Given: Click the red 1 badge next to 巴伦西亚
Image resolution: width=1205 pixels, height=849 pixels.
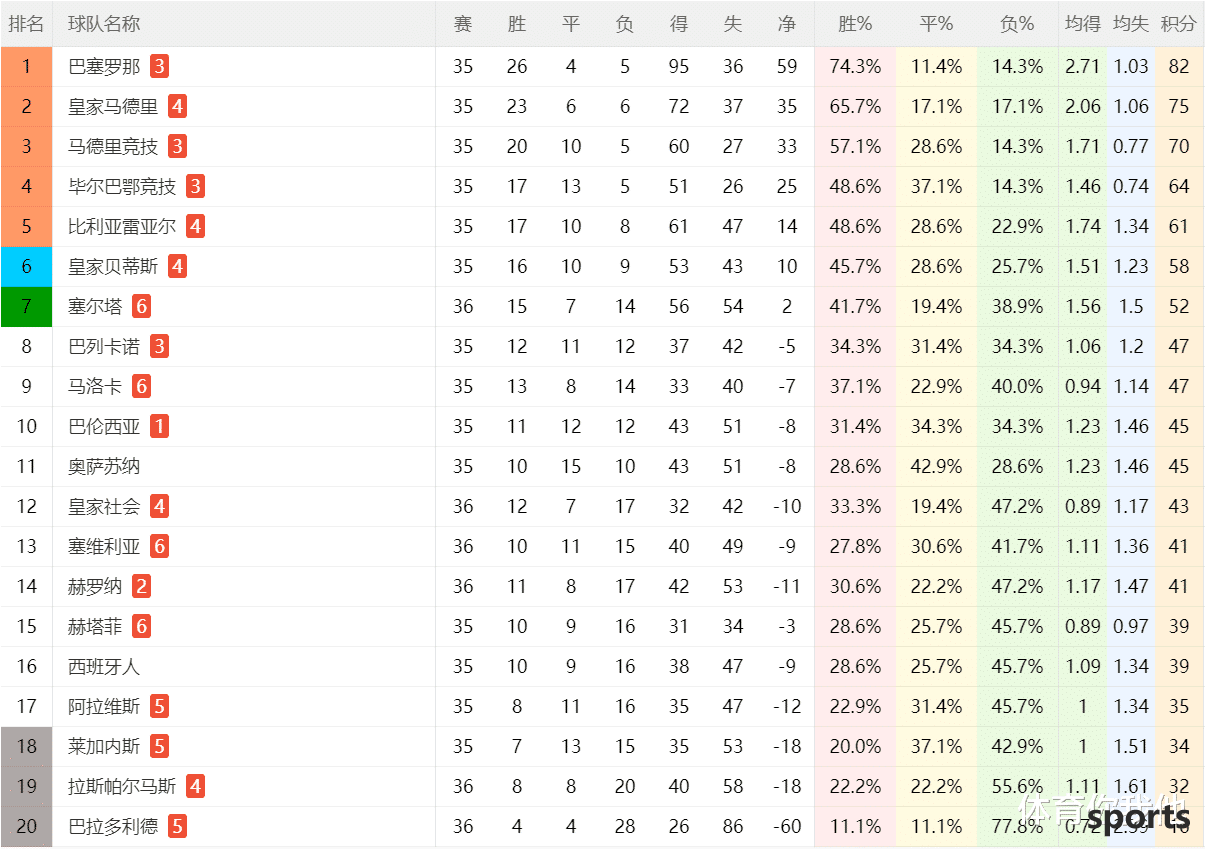Looking at the screenshot, I should click(x=159, y=427).
